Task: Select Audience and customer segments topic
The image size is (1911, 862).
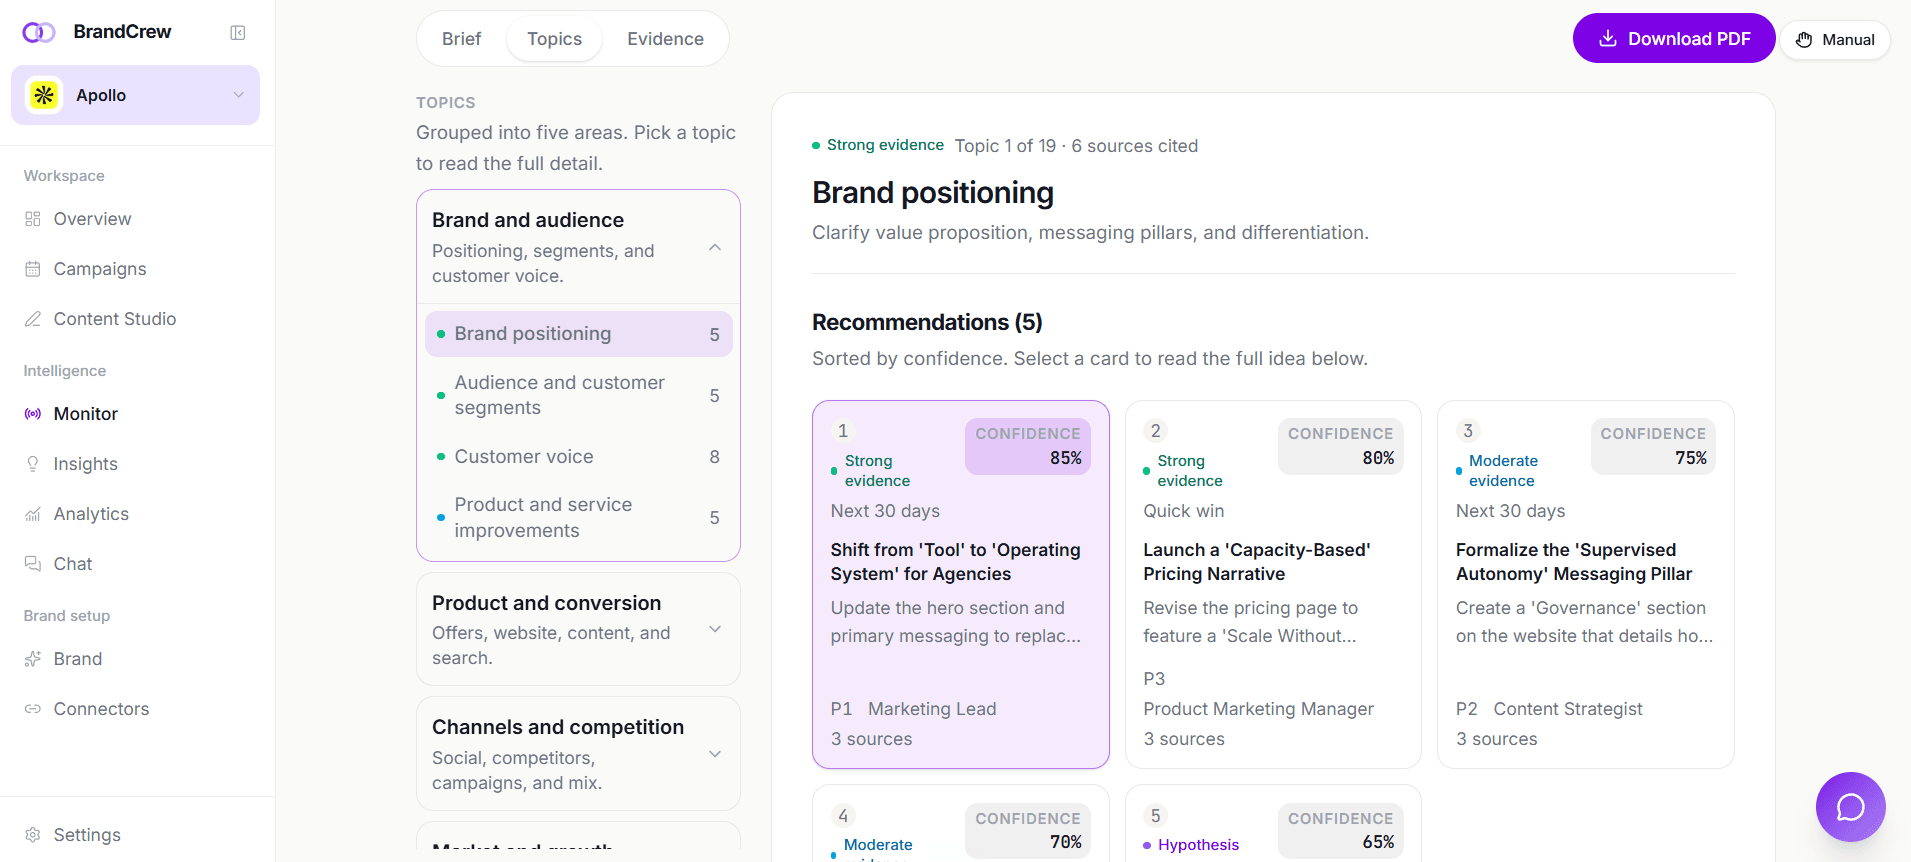Action: 578,395
